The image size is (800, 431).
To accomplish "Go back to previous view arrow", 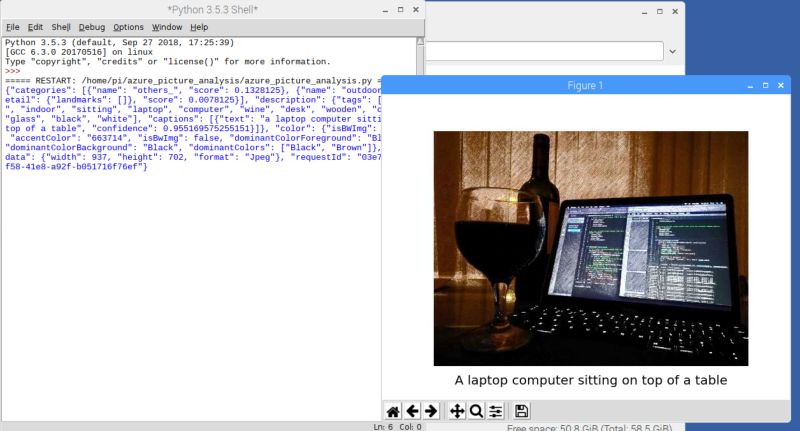I will [412, 411].
